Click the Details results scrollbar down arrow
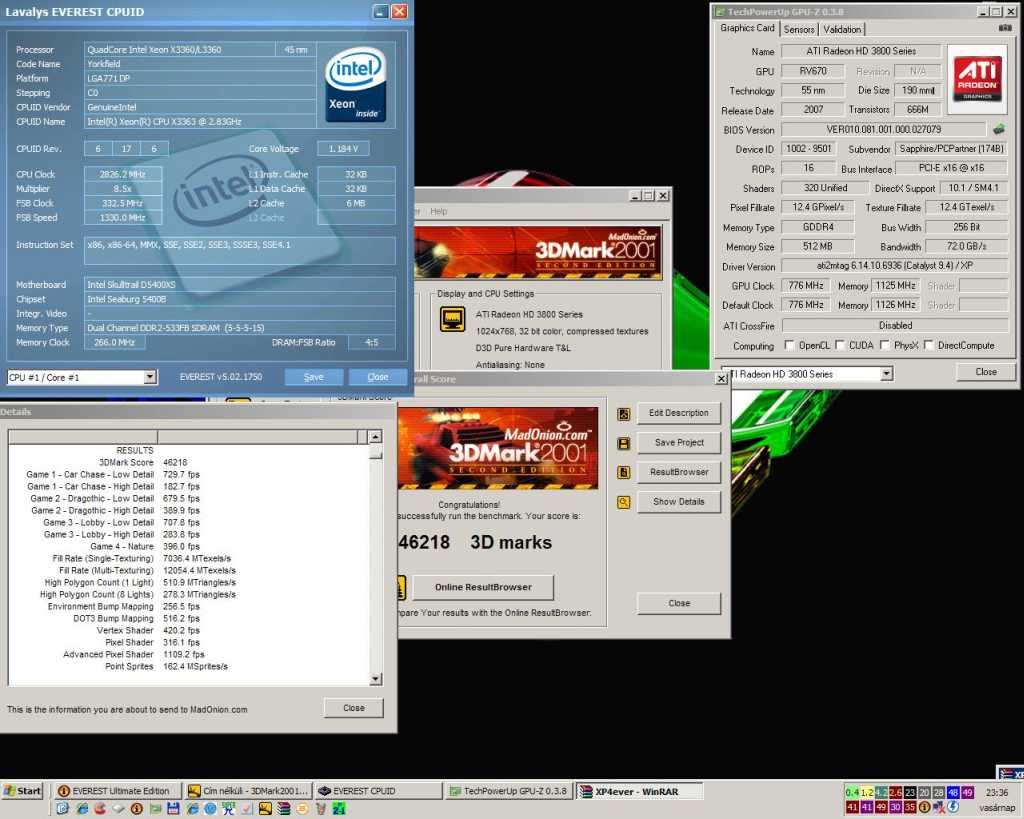 pos(375,679)
